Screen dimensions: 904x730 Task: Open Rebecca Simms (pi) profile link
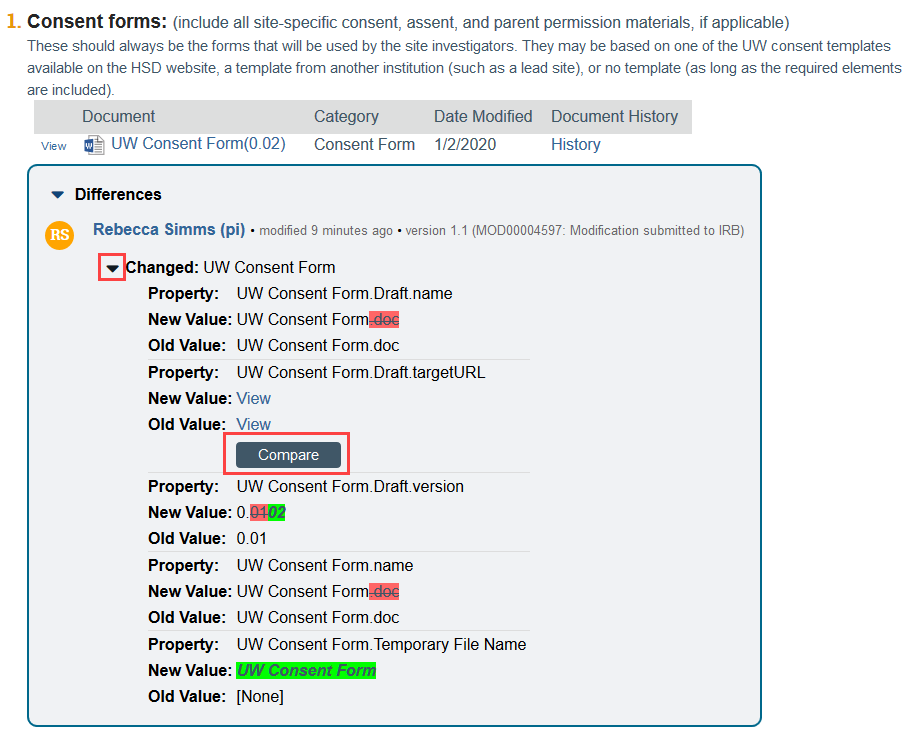tap(169, 230)
